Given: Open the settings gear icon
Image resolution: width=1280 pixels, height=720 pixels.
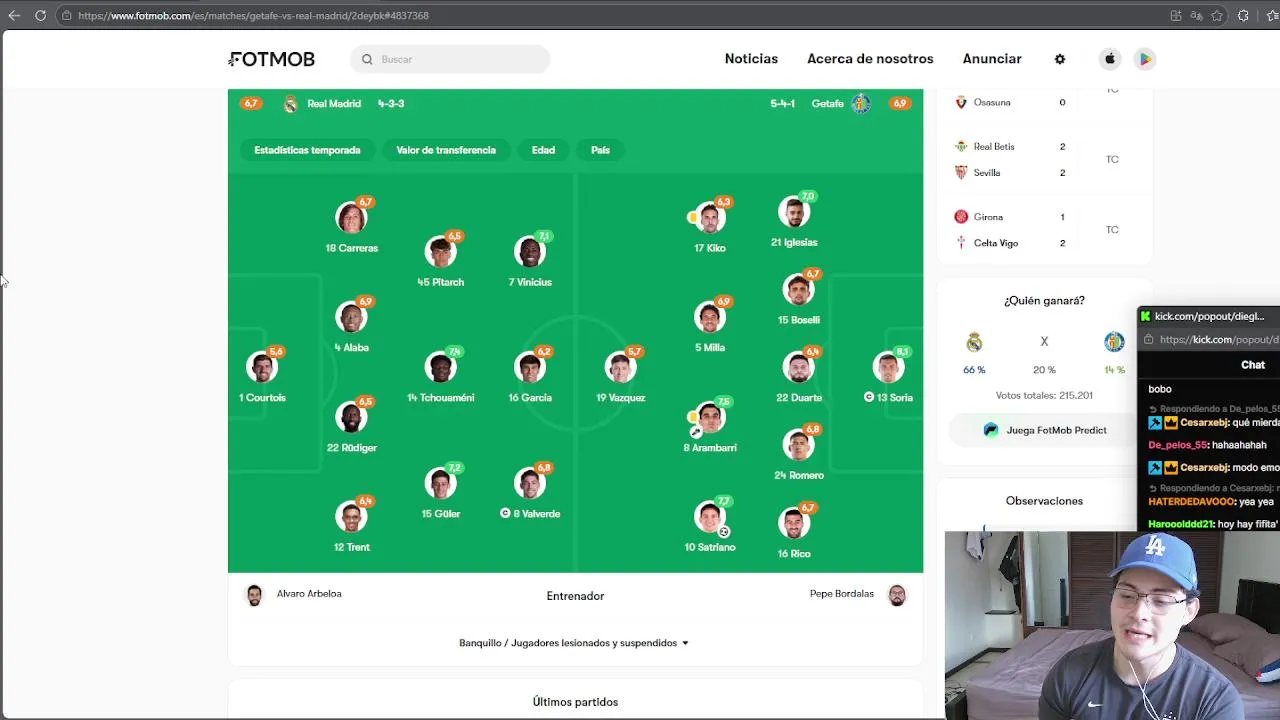Looking at the screenshot, I should pyautogui.click(x=1060, y=59).
